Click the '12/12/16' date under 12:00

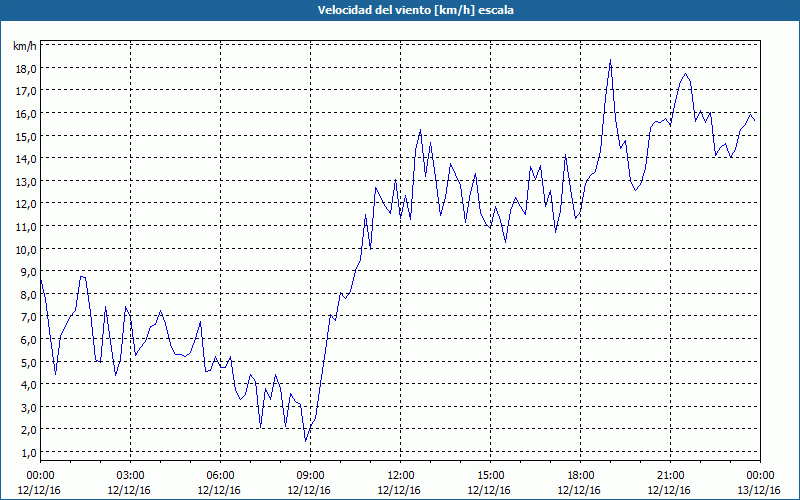(399, 490)
